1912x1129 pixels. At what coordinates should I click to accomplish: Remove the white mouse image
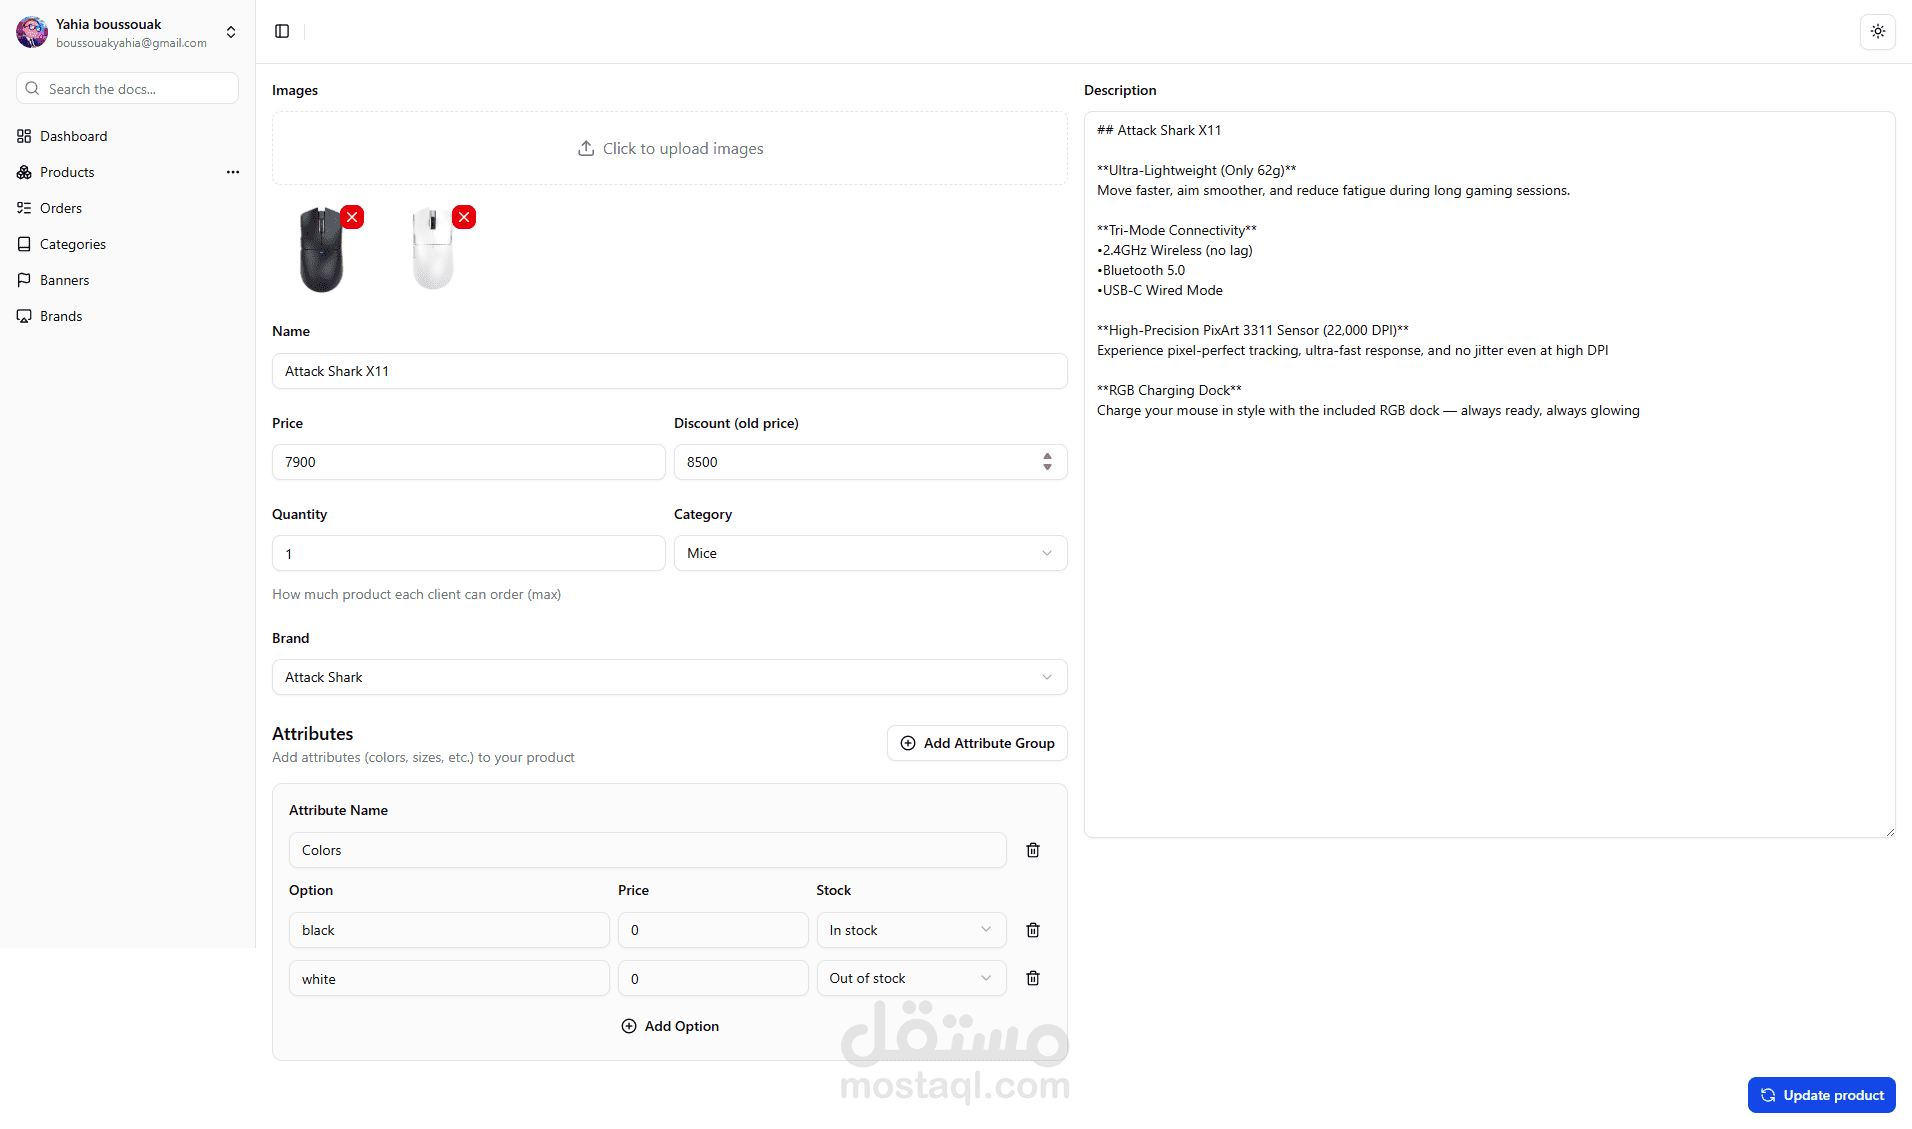point(464,217)
